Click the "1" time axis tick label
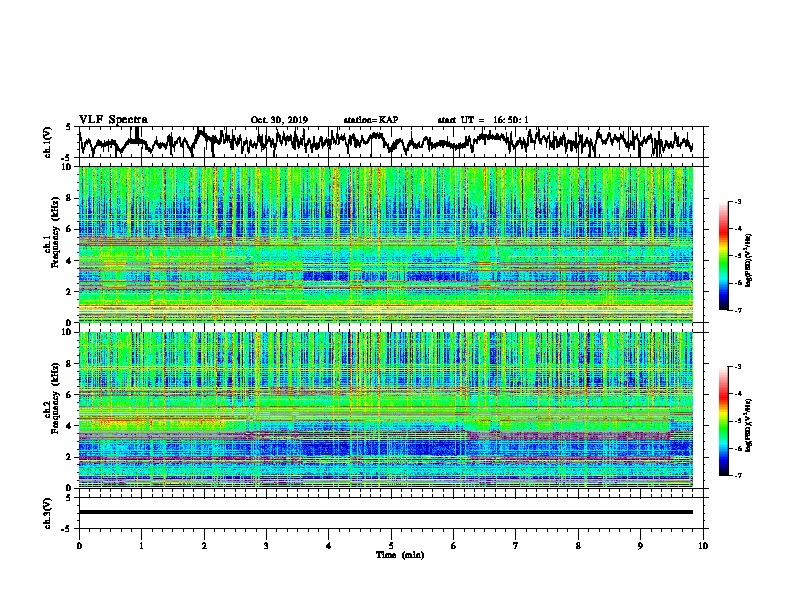 point(141,546)
